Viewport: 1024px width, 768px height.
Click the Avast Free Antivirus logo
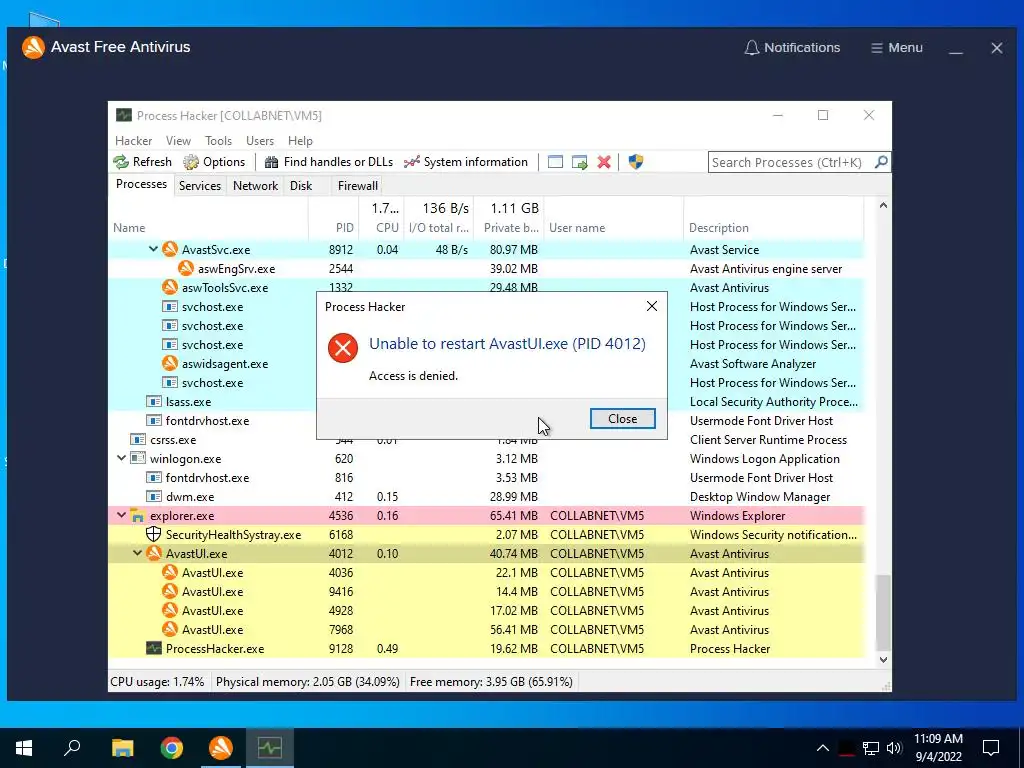point(33,47)
